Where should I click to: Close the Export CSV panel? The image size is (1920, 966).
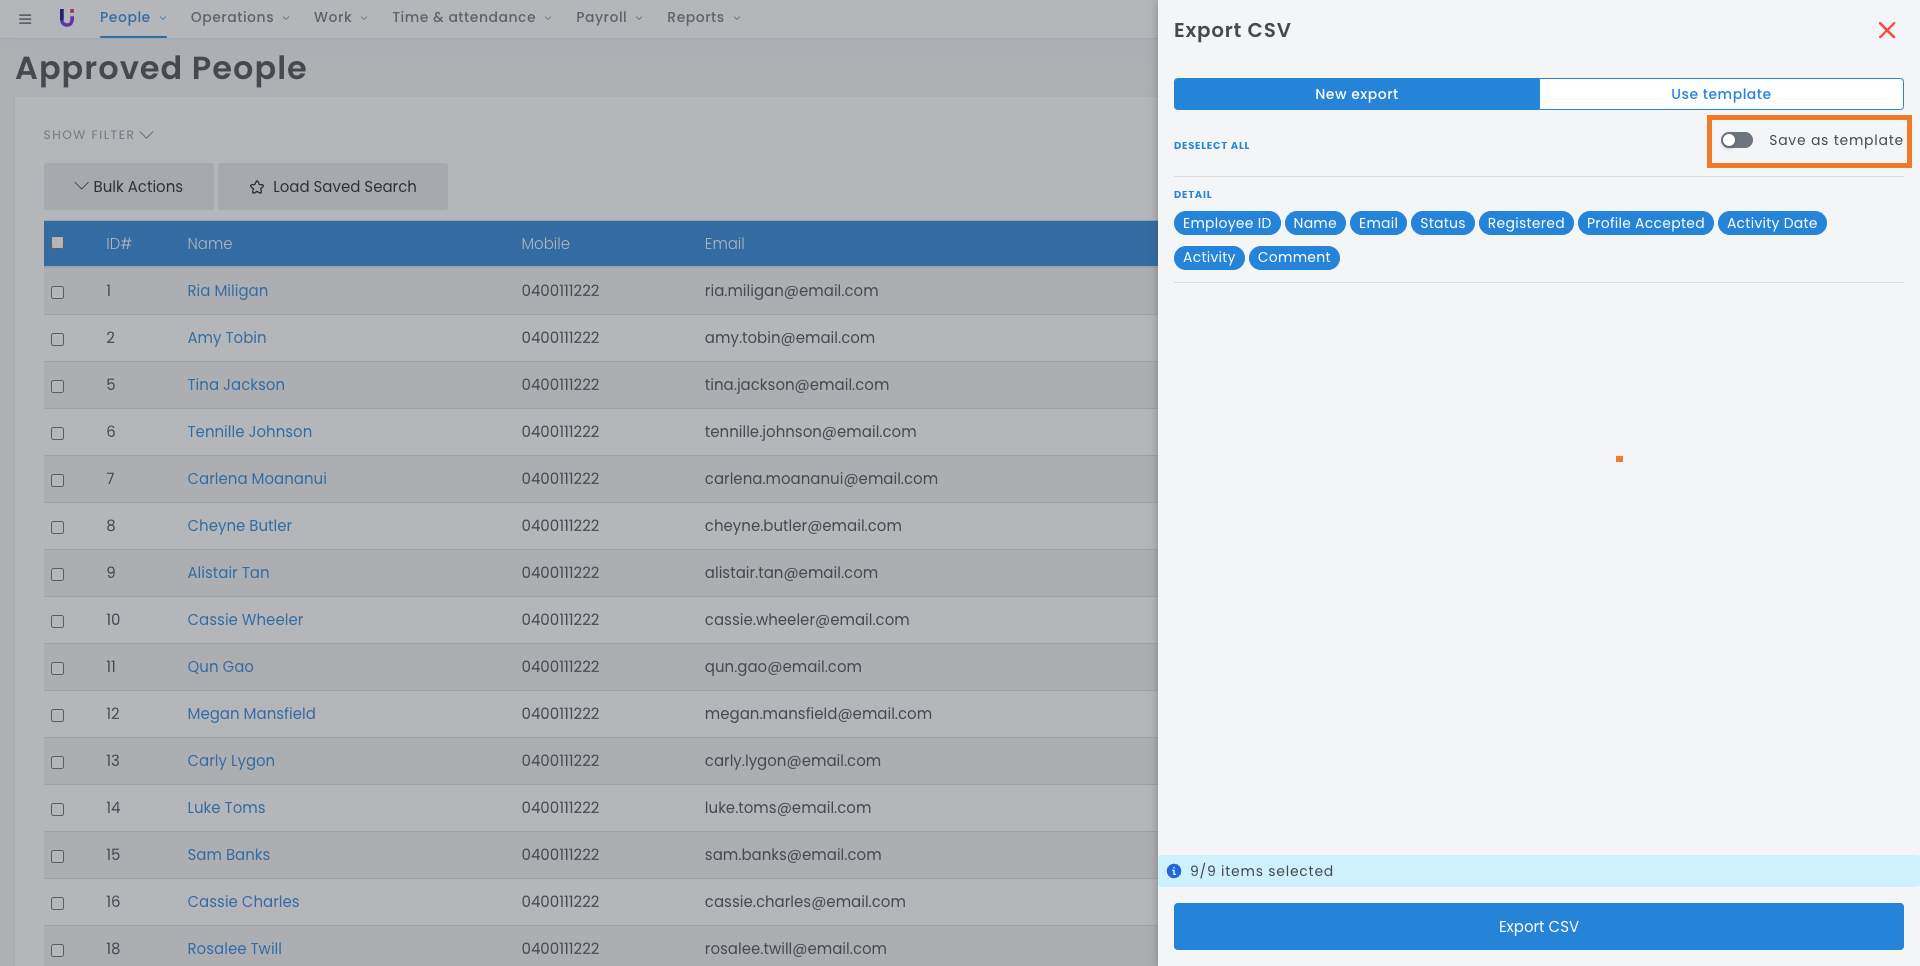pos(1886,30)
